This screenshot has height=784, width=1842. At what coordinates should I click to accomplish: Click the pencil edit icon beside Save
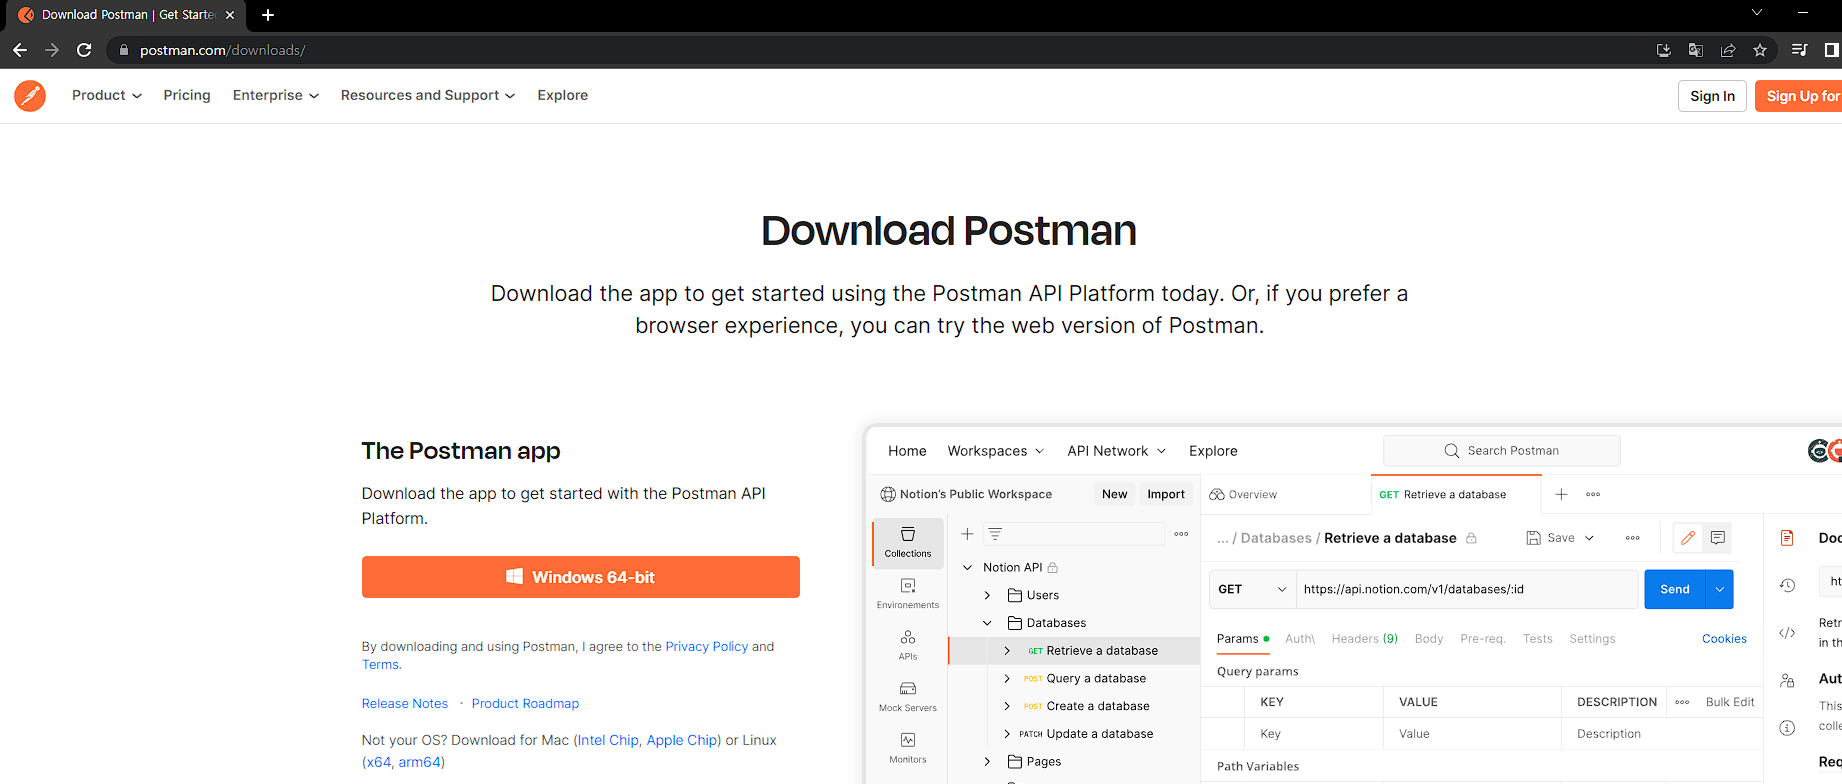tap(1688, 538)
